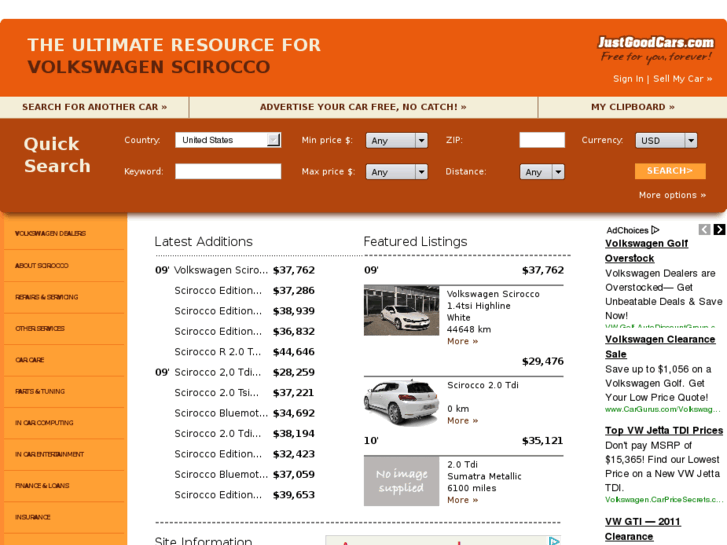Open Top VW Jetta TDI Prices ad
Image resolution: width=727 pixels, height=545 pixels.
[663, 430]
